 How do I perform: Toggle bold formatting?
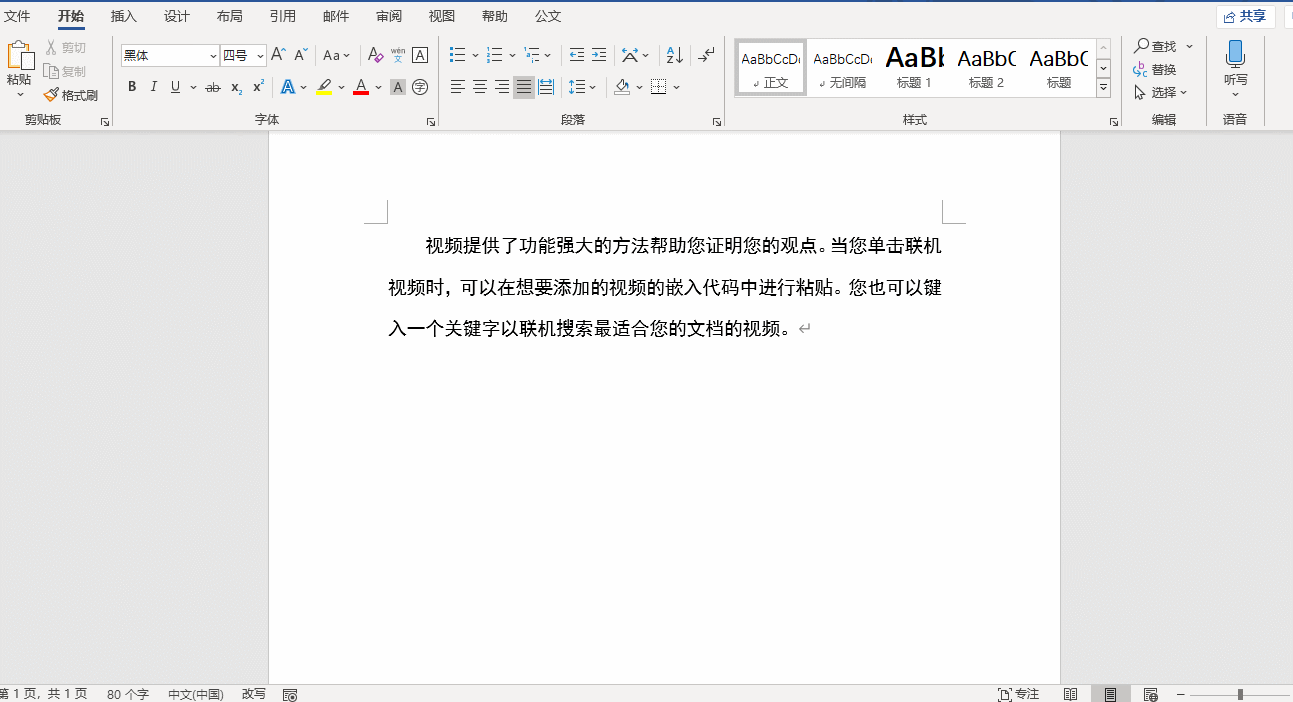(x=132, y=87)
